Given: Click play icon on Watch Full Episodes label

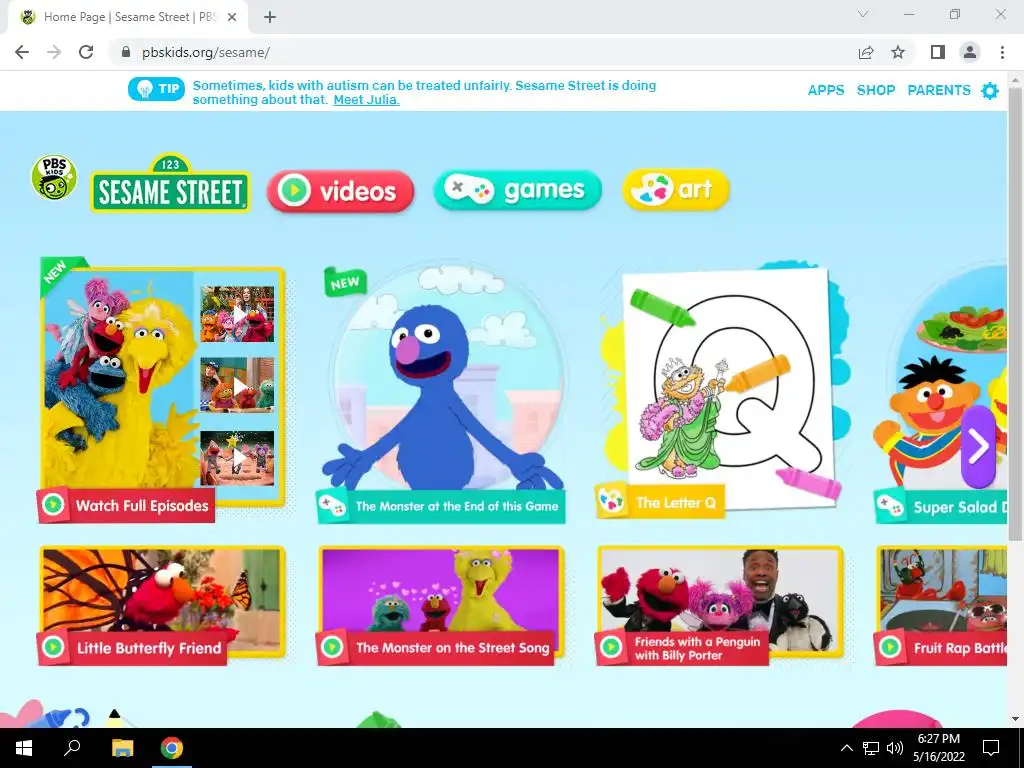Looking at the screenshot, I should [54, 505].
